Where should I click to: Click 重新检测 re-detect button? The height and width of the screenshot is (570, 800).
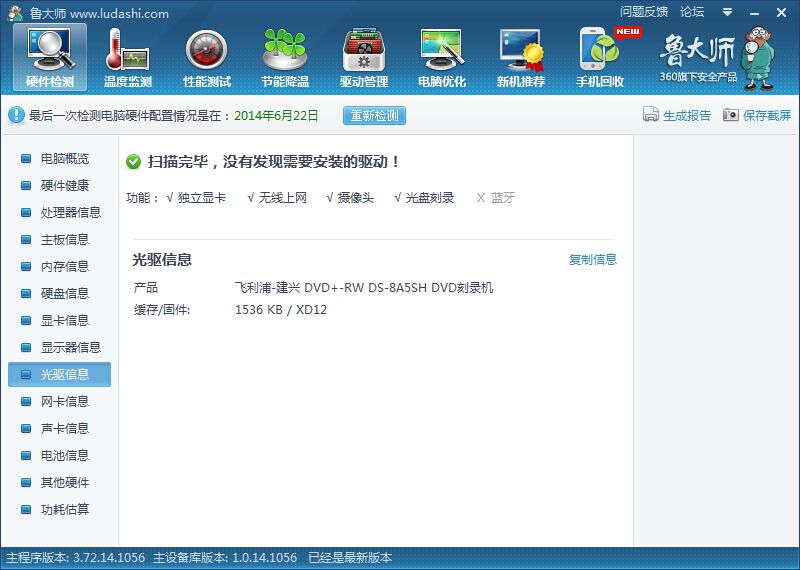374,115
